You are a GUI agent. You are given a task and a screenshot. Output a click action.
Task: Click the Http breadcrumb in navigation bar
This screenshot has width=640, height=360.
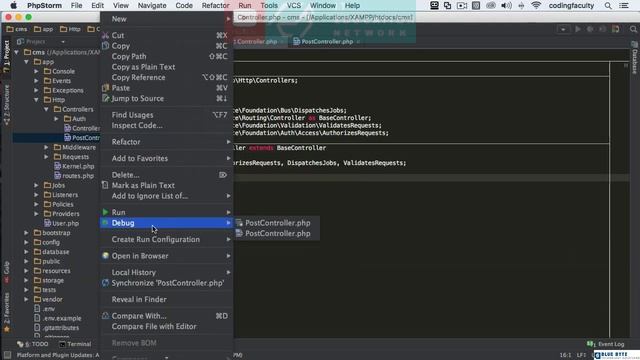pos(70,29)
